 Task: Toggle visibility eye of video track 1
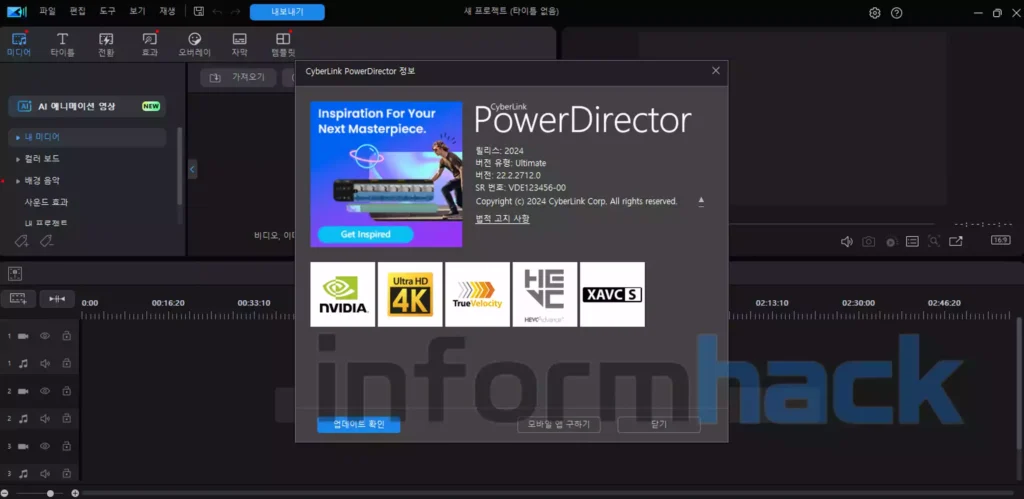click(45, 336)
